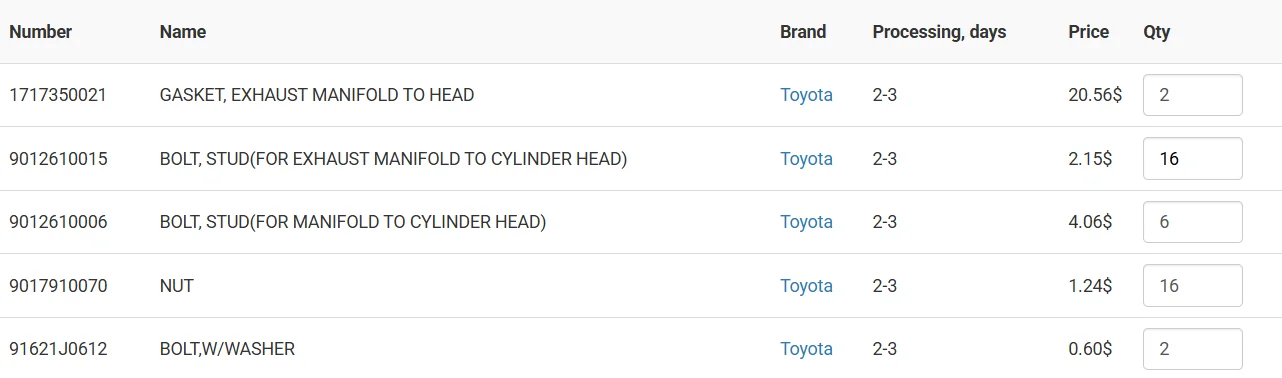Open Toyota brand link for gasket row

806,95
